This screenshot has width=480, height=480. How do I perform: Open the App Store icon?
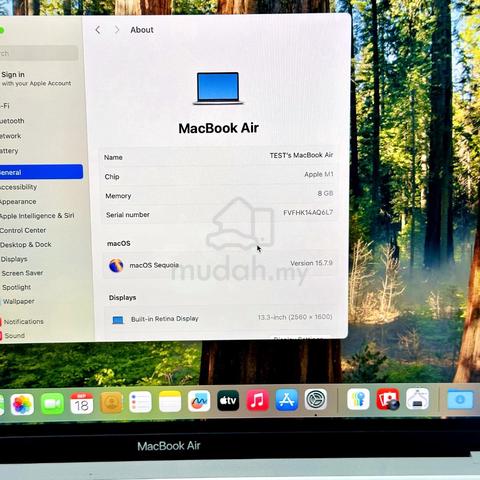287,399
